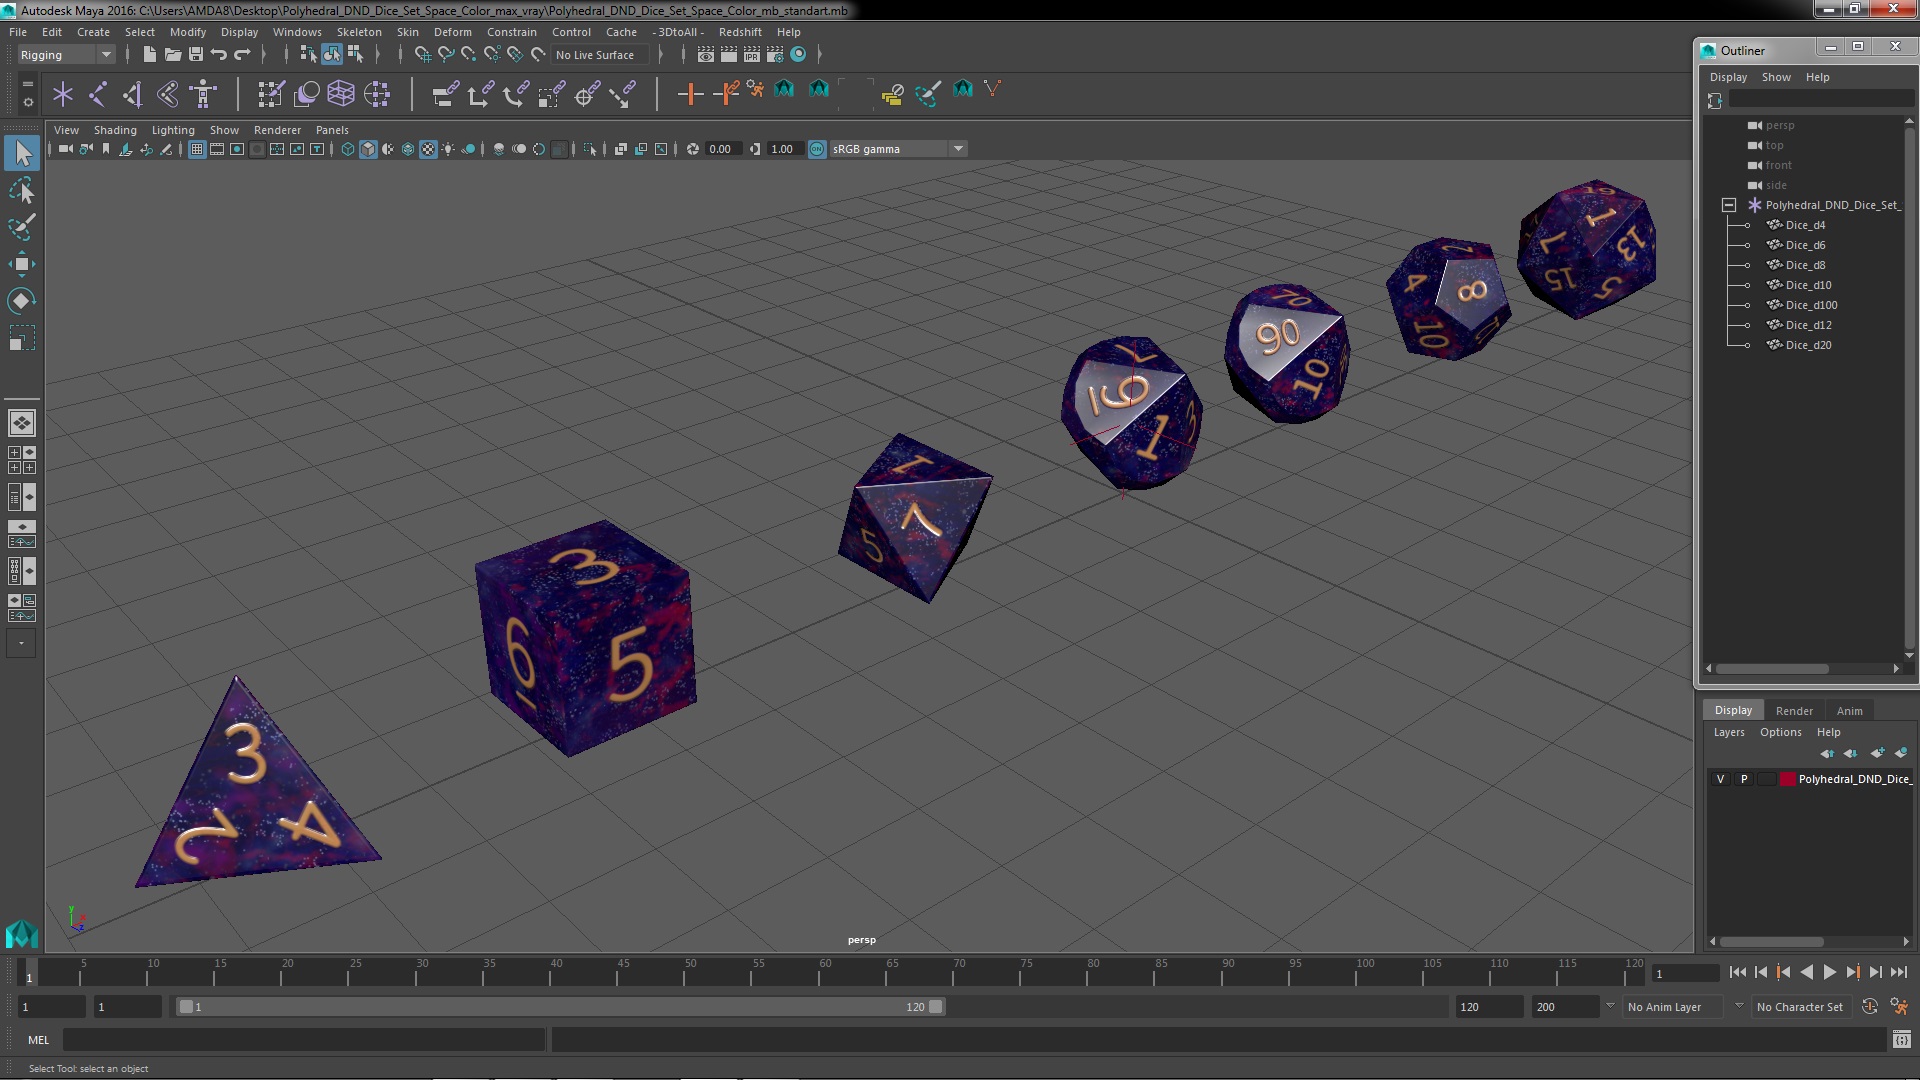Toggle wireframe shading in panel toolbar
This screenshot has width=1920, height=1080.
348,149
